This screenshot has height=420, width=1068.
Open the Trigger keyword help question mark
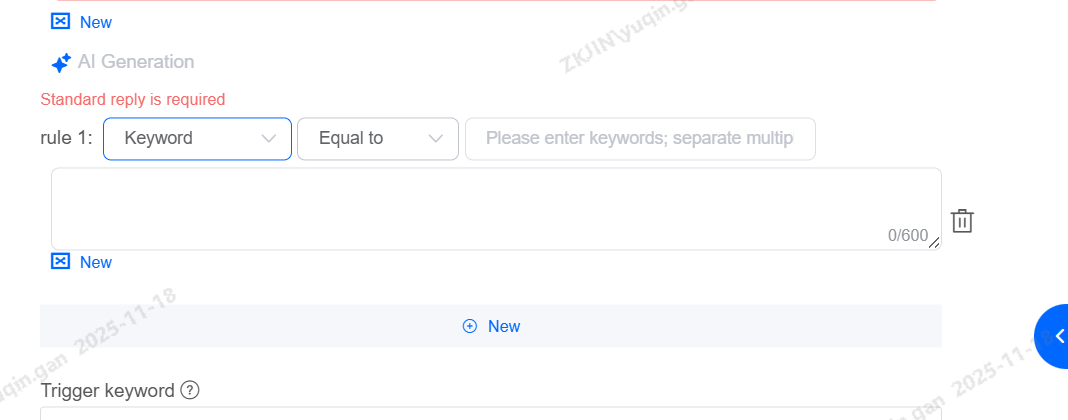click(x=190, y=390)
